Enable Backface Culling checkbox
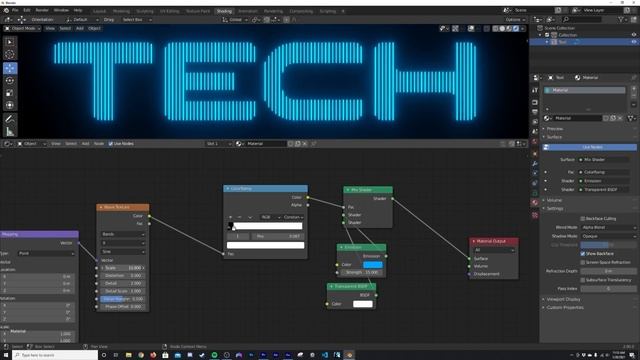640x360 pixels. coord(583,219)
